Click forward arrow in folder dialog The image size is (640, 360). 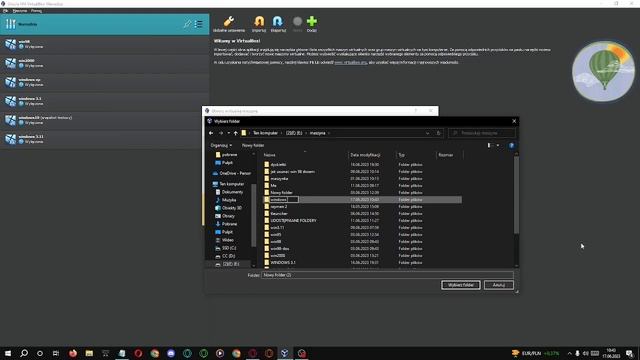pyautogui.click(x=221, y=133)
